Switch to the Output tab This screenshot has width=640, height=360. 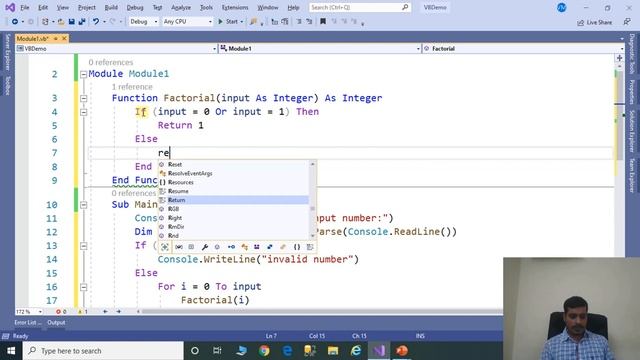tap(56, 322)
